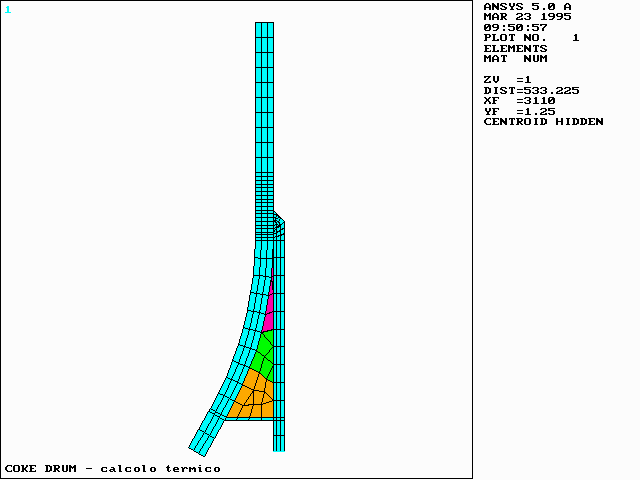Click the timestamp '09:50:57'
This screenshot has height=480, width=640.
pyautogui.click(x=515, y=28)
